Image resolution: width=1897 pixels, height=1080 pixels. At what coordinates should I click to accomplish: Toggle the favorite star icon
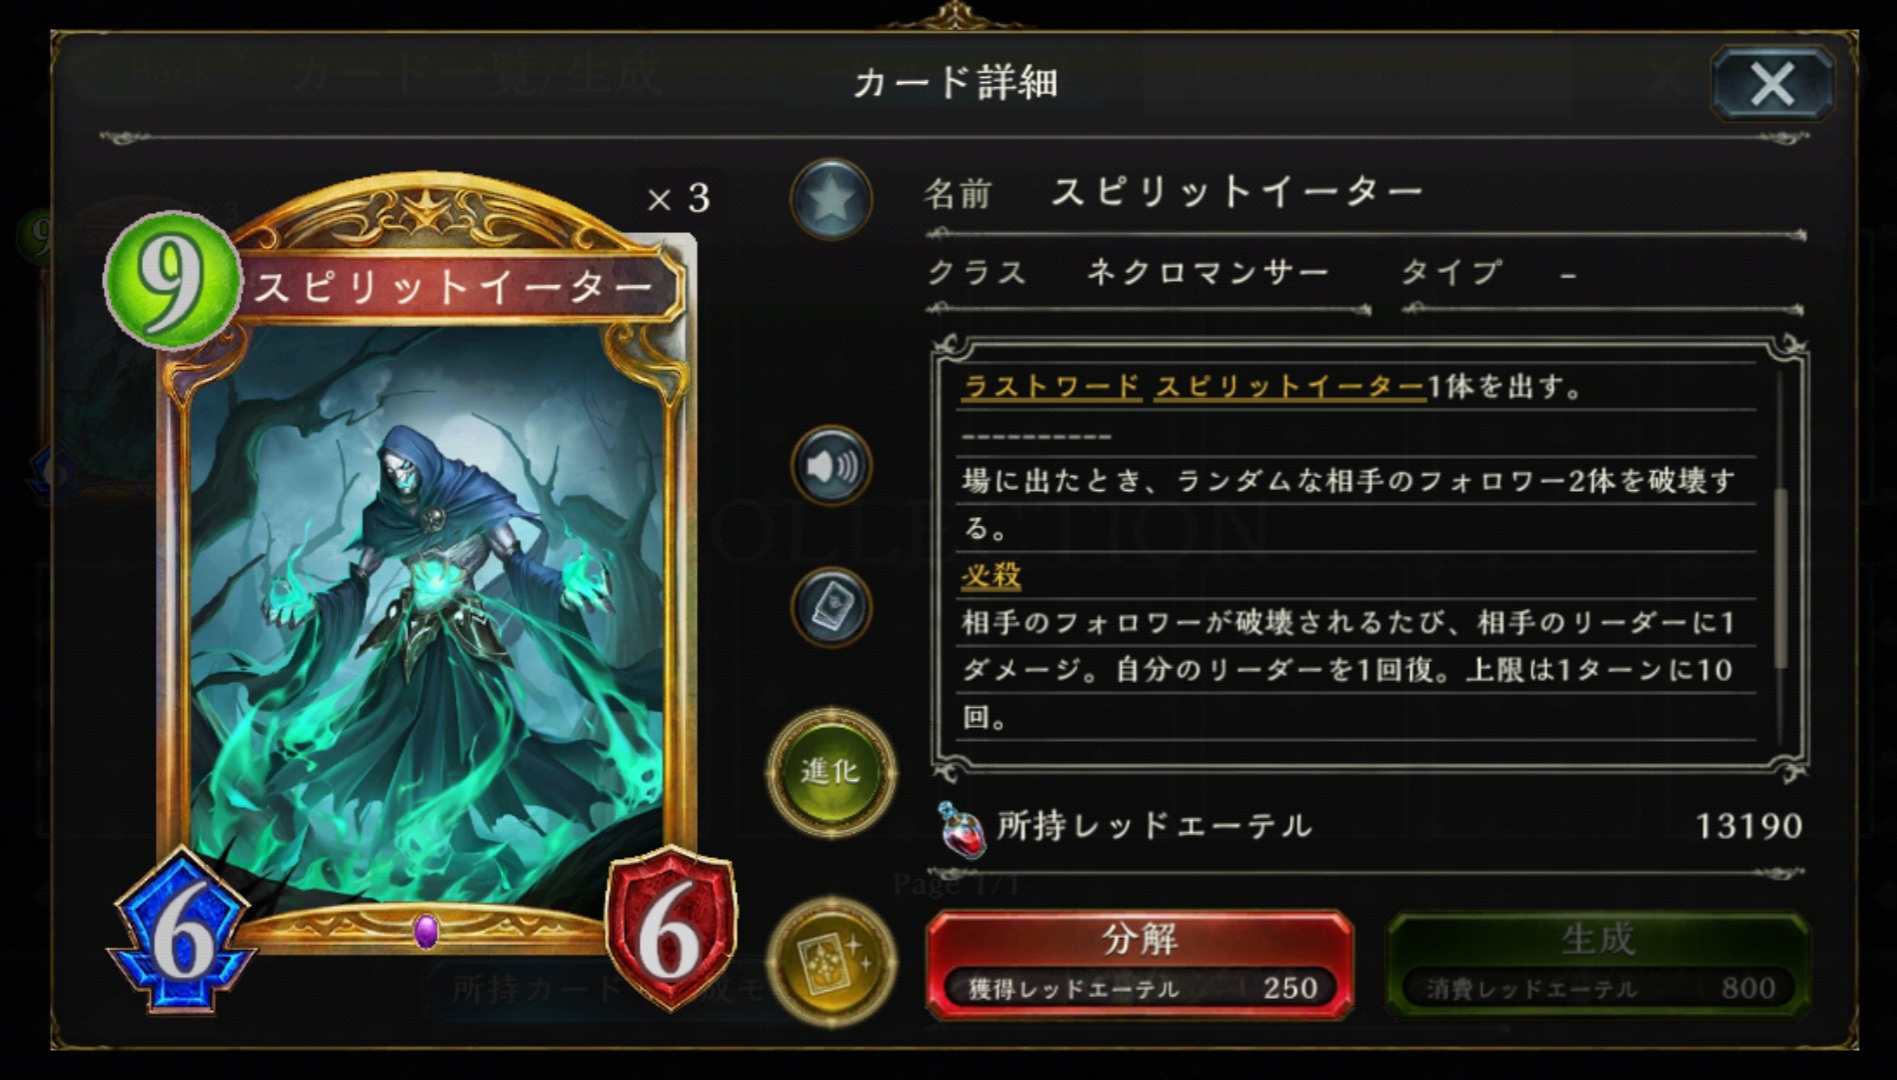click(831, 199)
